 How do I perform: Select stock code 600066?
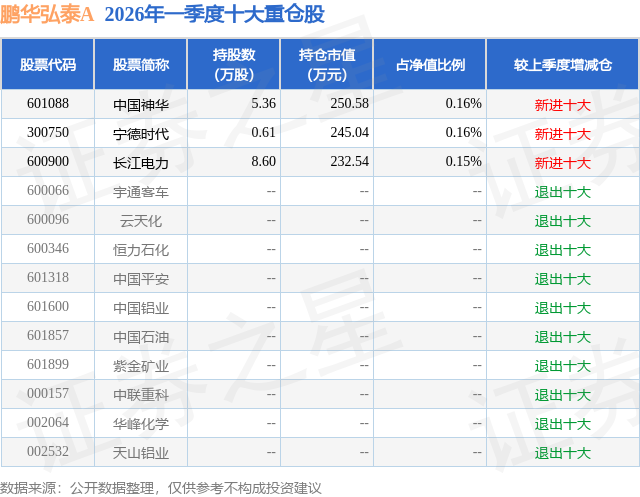[x=48, y=191]
